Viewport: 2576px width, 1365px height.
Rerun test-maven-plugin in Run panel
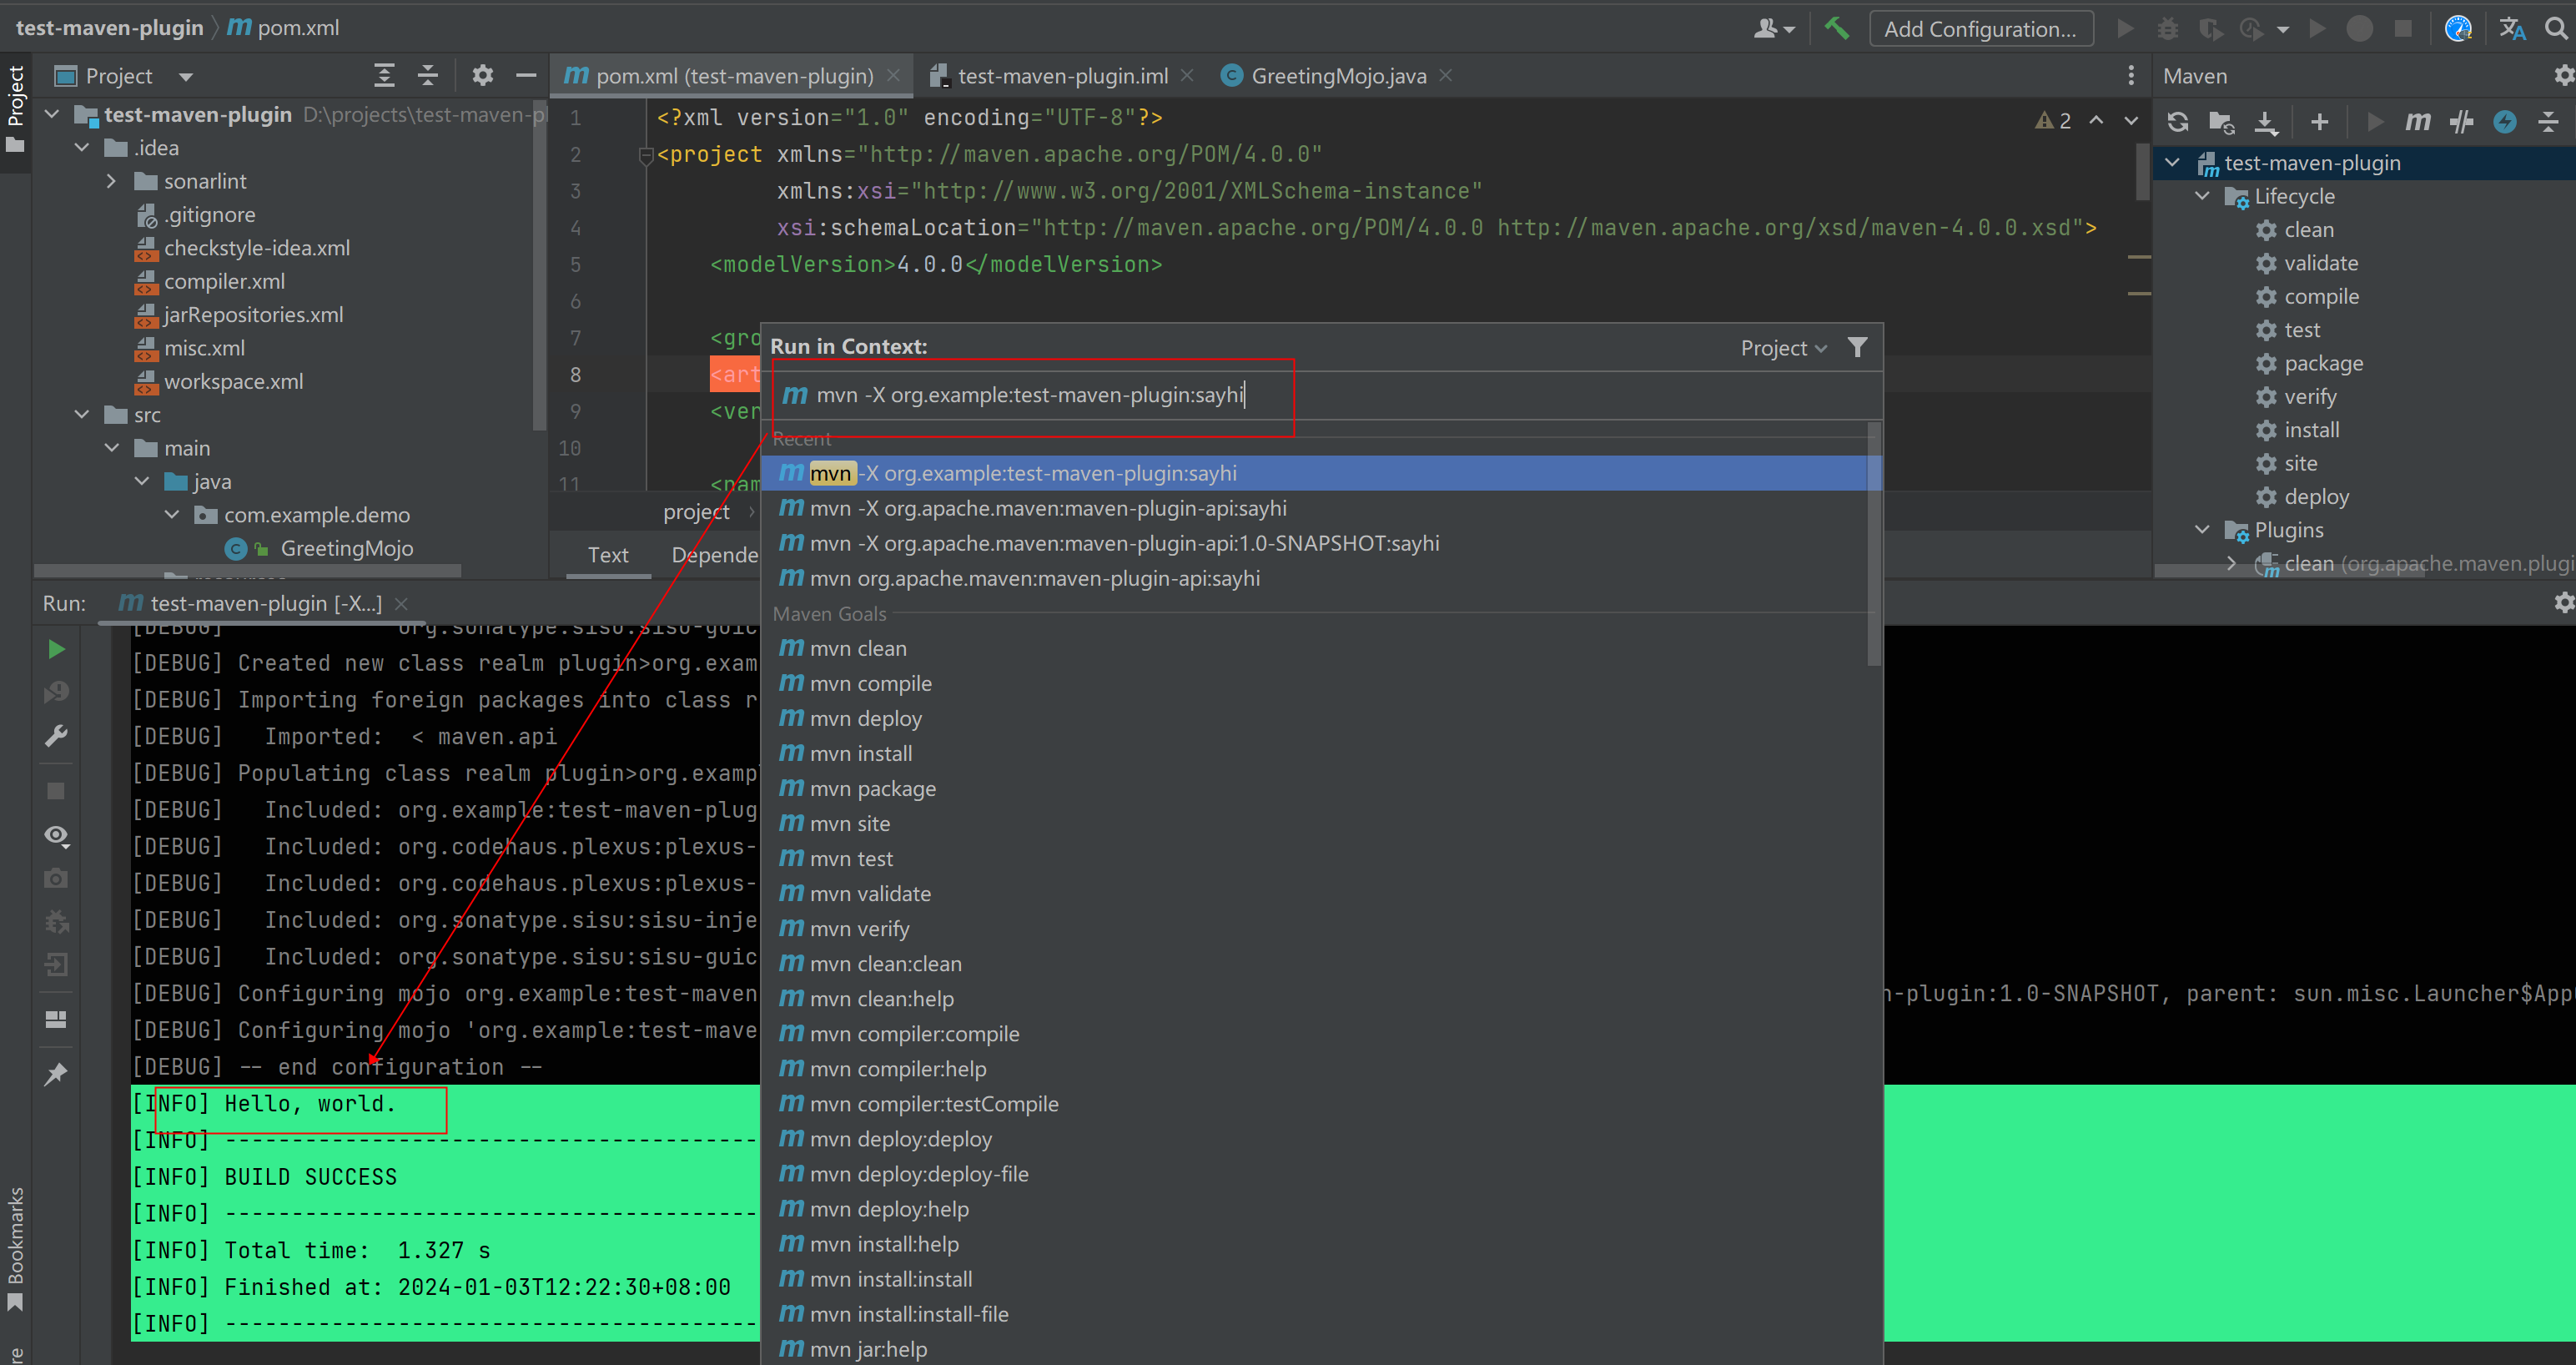point(57,649)
